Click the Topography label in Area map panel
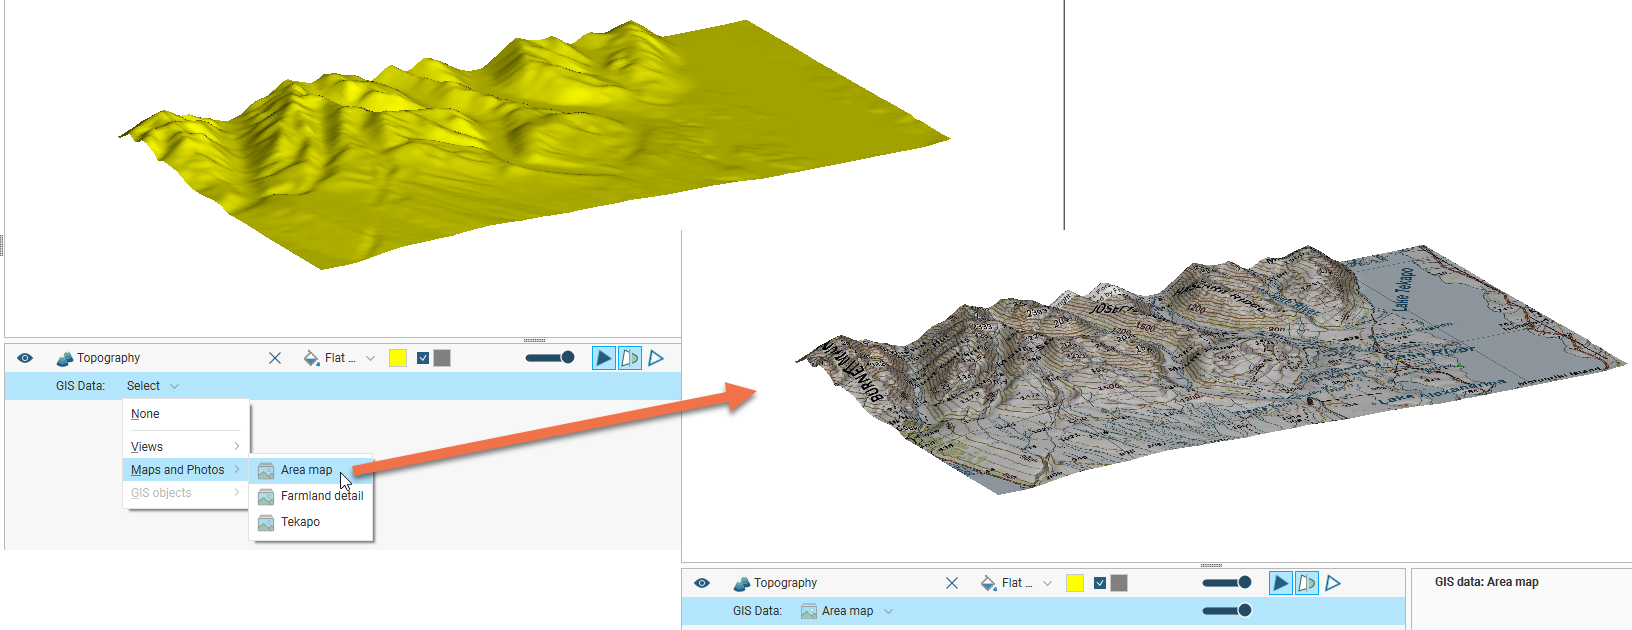This screenshot has height=630, width=1632. (x=786, y=583)
